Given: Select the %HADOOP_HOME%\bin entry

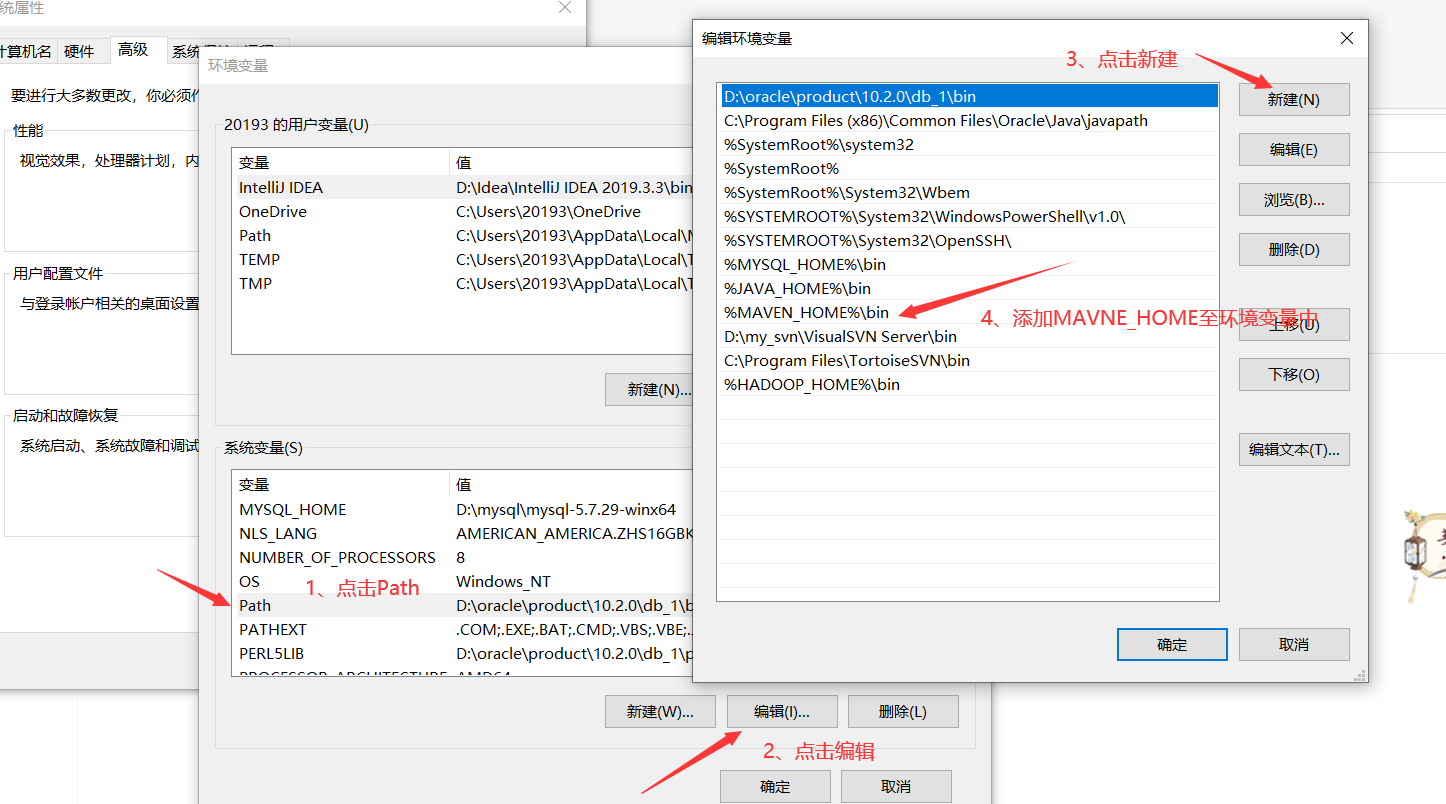Looking at the screenshot, I should (968, 385).
